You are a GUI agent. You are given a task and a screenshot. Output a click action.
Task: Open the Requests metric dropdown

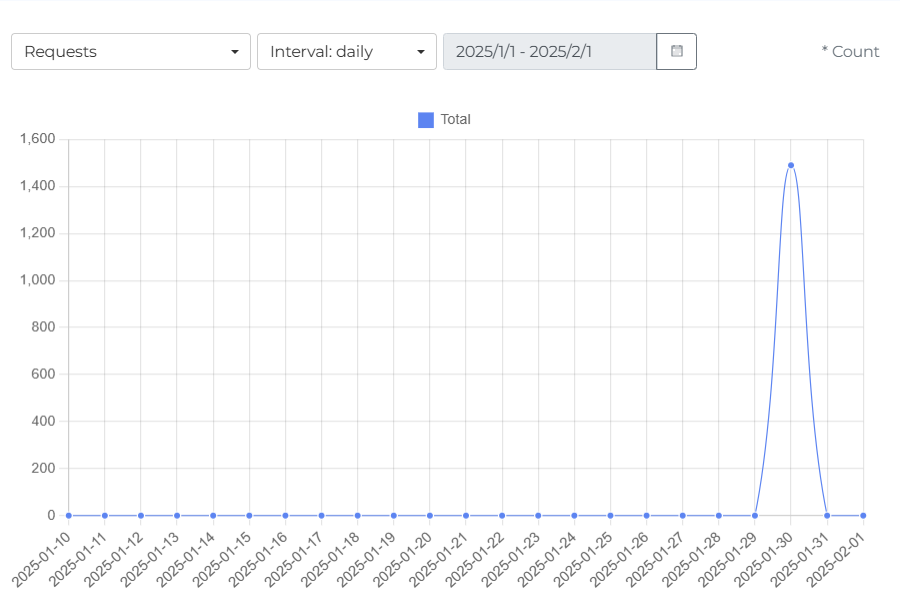pos(130,52)
